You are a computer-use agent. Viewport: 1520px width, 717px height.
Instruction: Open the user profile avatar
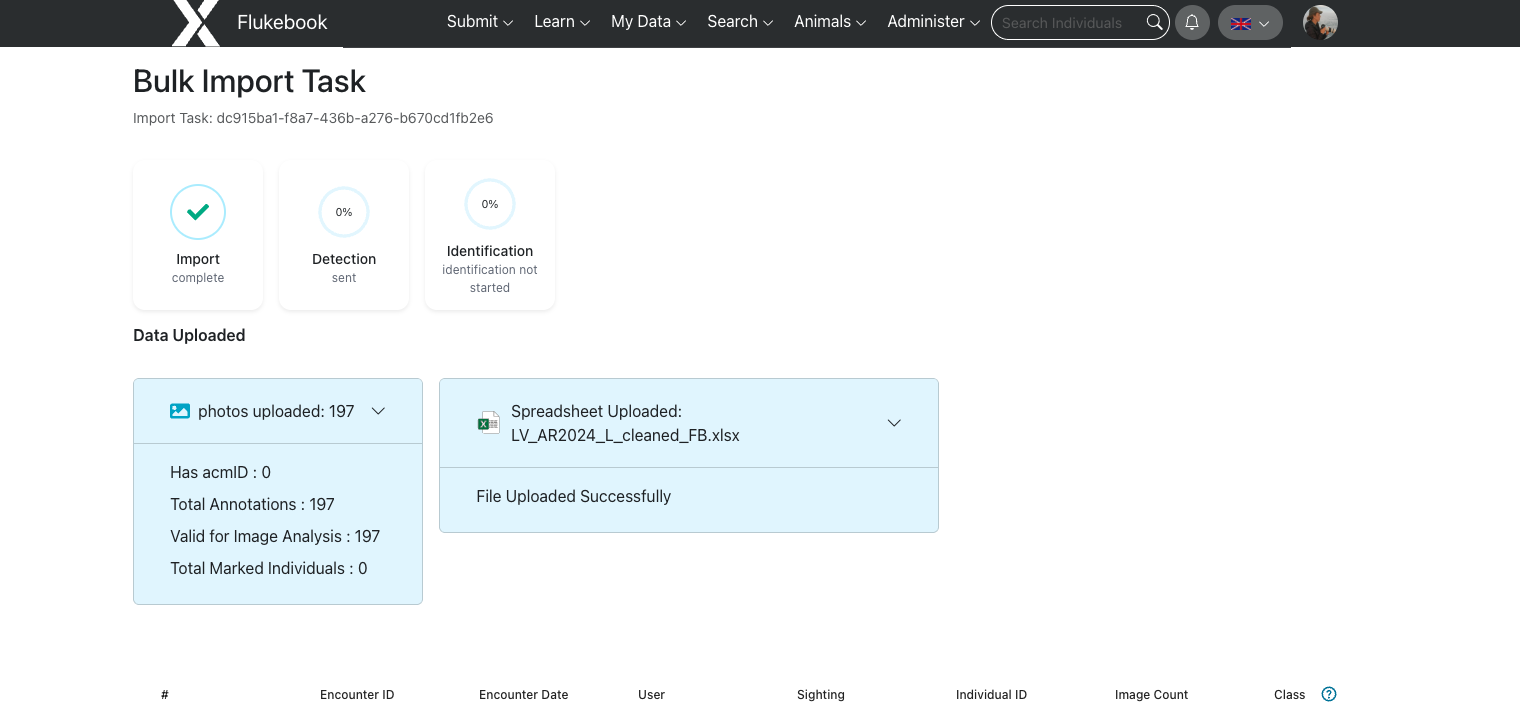1320,22
